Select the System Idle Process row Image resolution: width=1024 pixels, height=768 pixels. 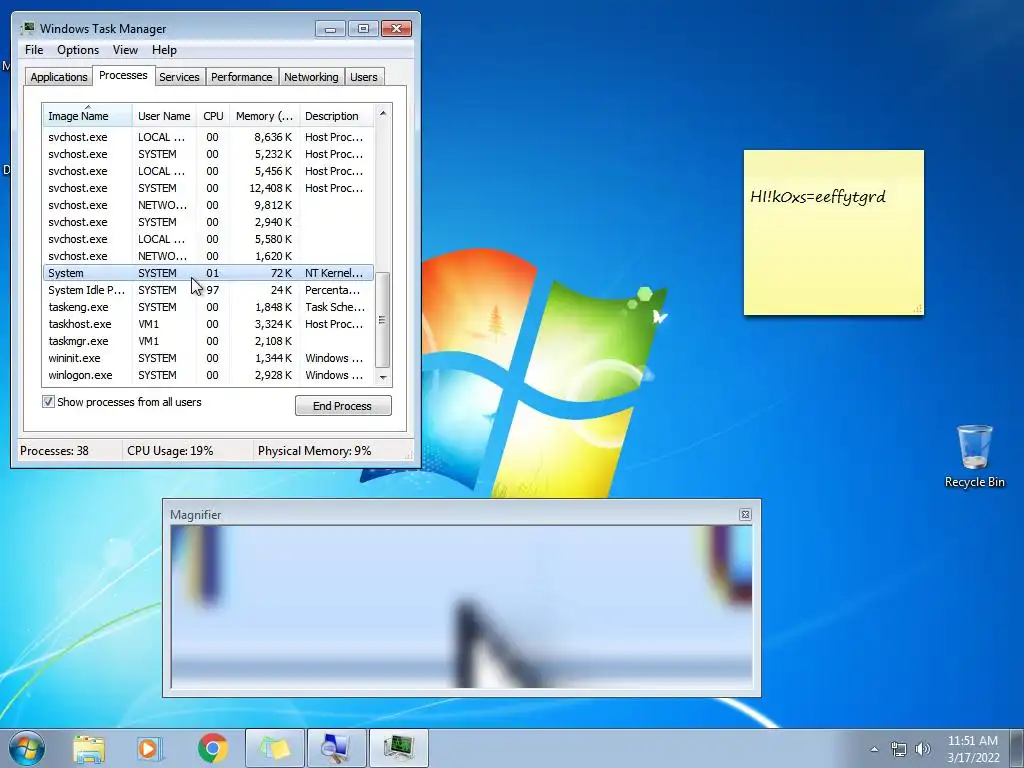208,290
